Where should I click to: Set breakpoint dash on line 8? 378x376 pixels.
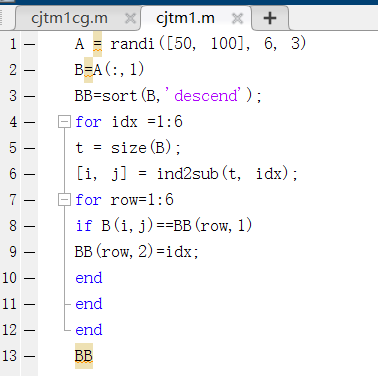click(x=30, y=226)
